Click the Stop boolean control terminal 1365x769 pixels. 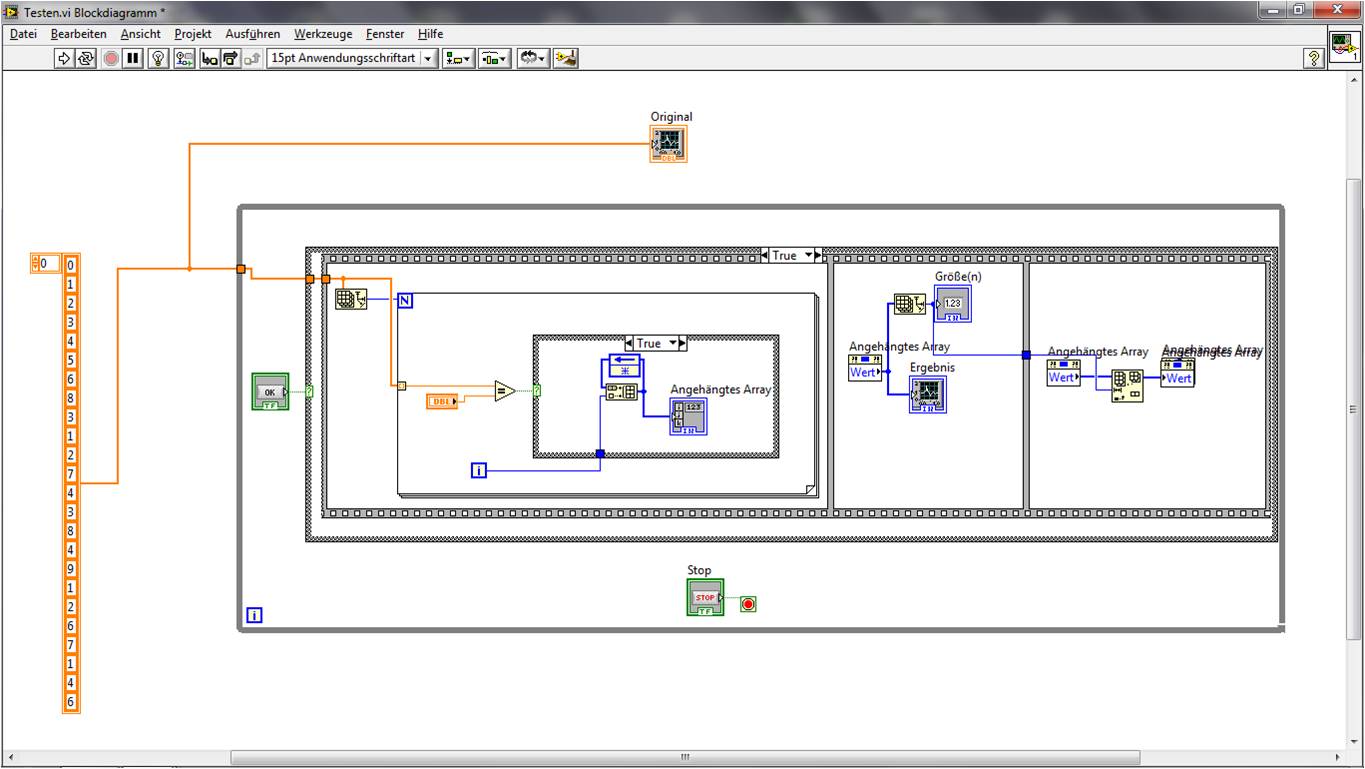[x=705, y=598]
